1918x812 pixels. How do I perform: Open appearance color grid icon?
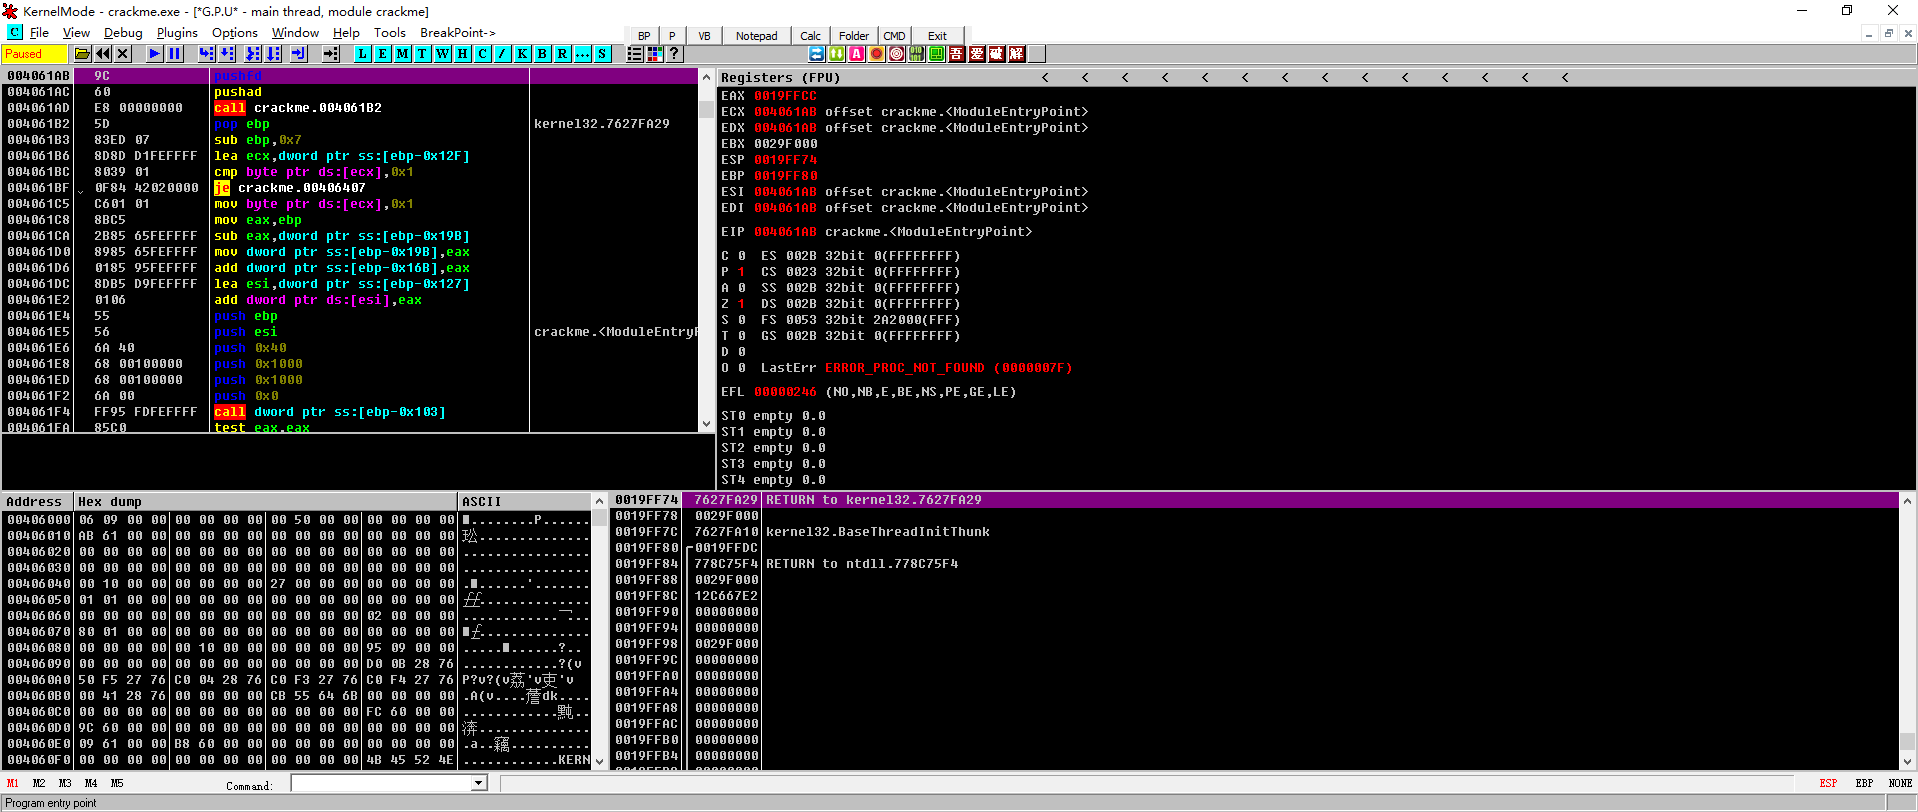click(x=654, y=54)
